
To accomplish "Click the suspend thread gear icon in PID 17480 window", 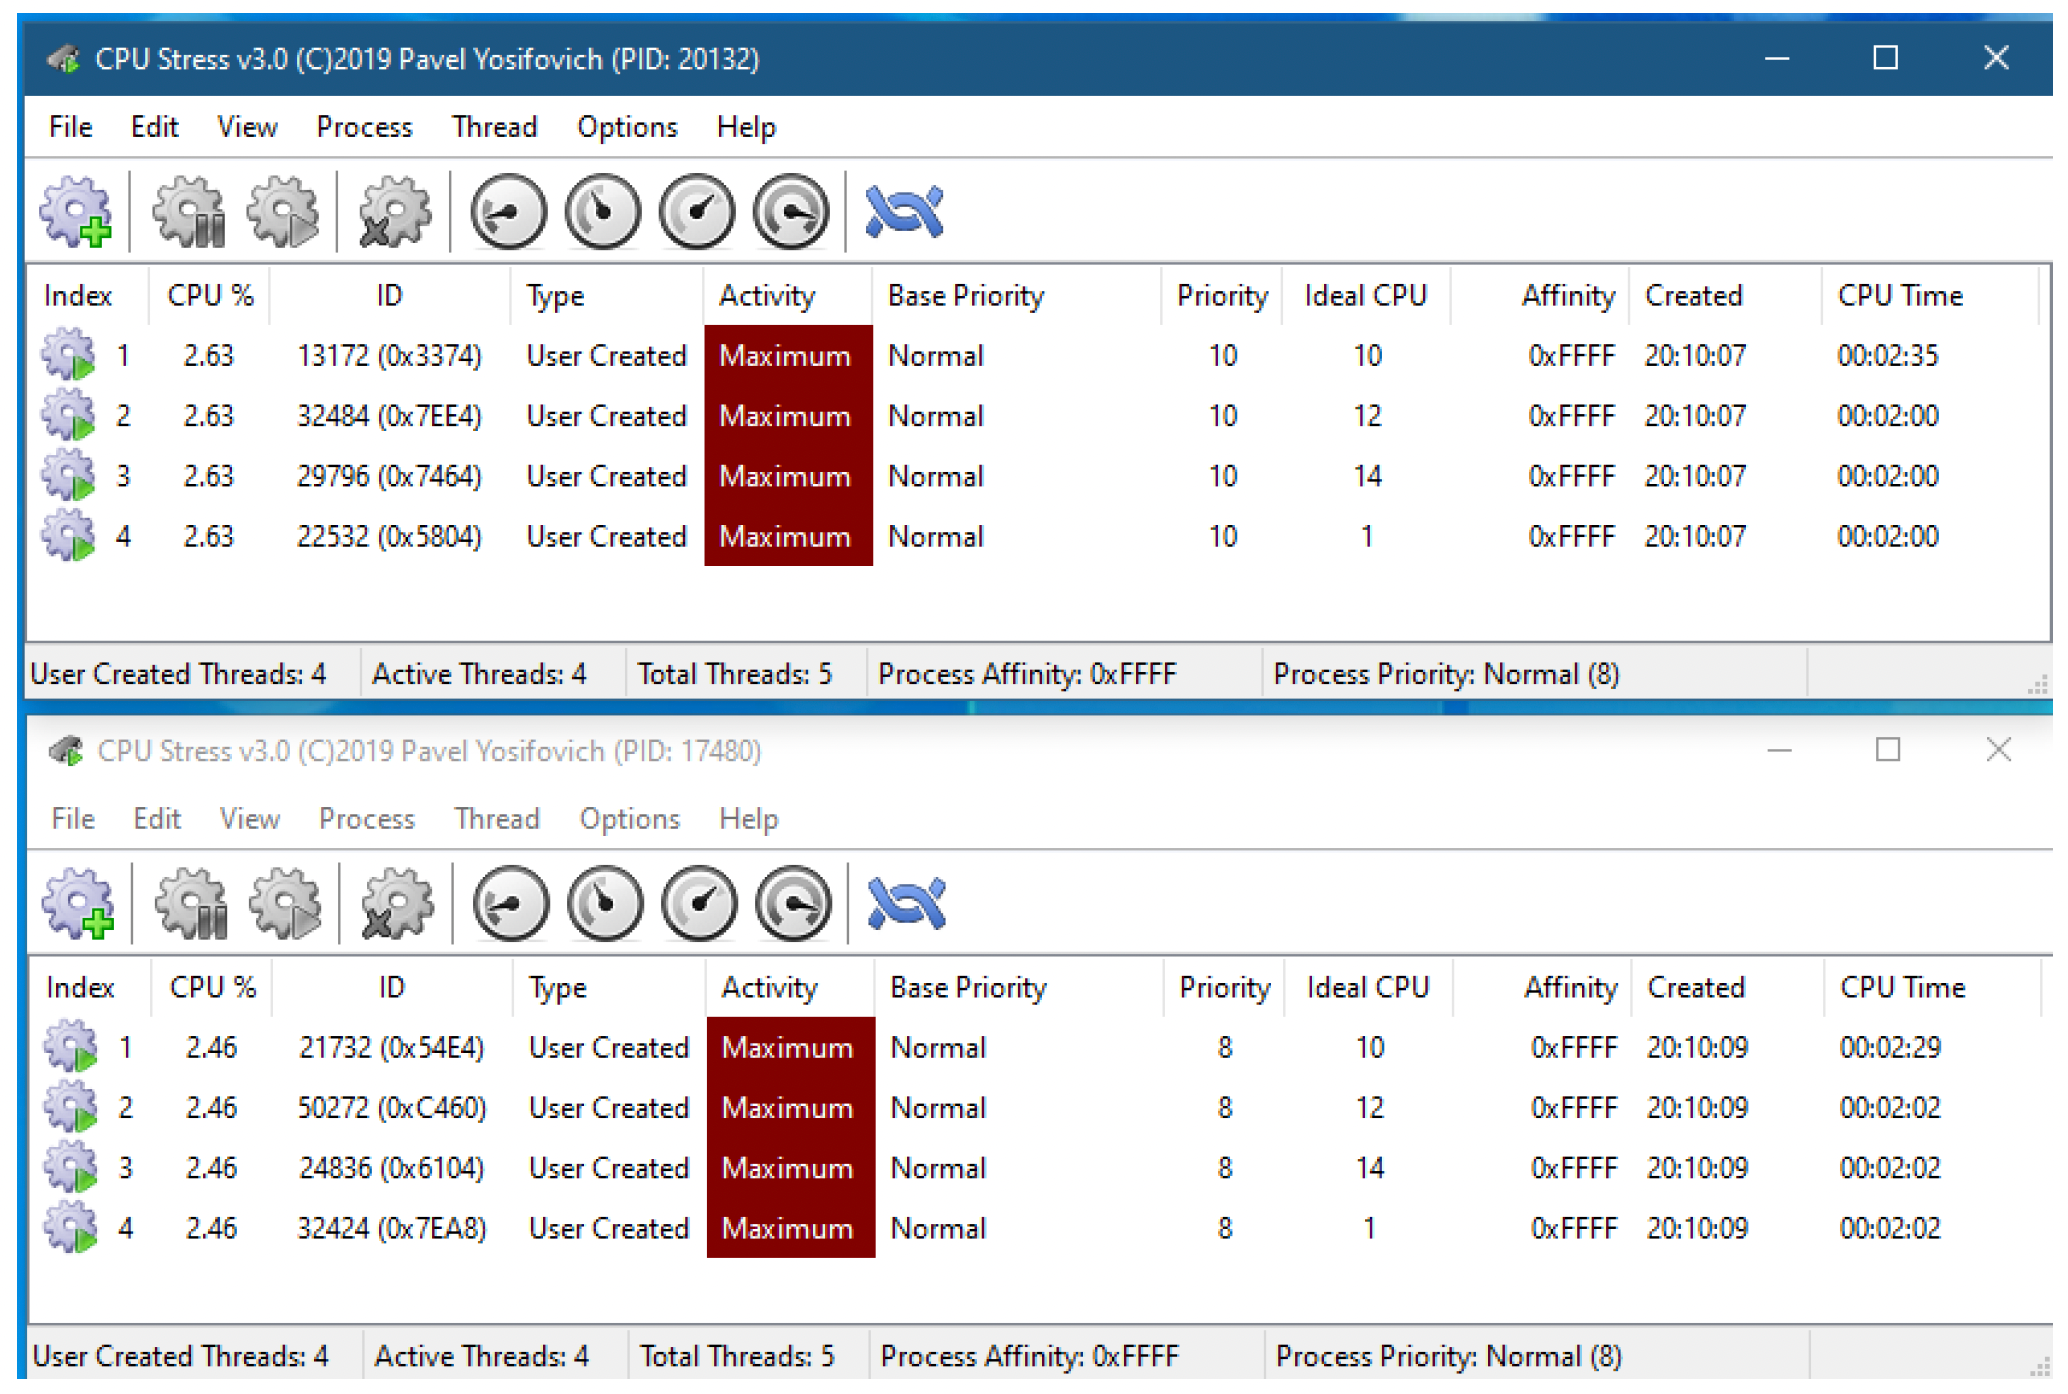I will [x=191, y=903].
